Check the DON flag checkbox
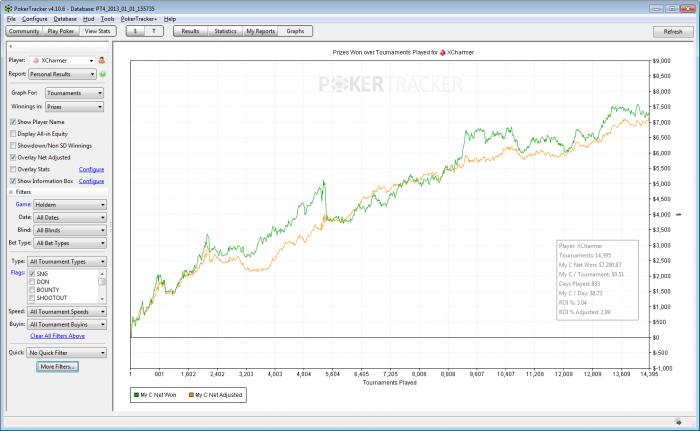This screenshot has width=700, height=431. (32, 282)
